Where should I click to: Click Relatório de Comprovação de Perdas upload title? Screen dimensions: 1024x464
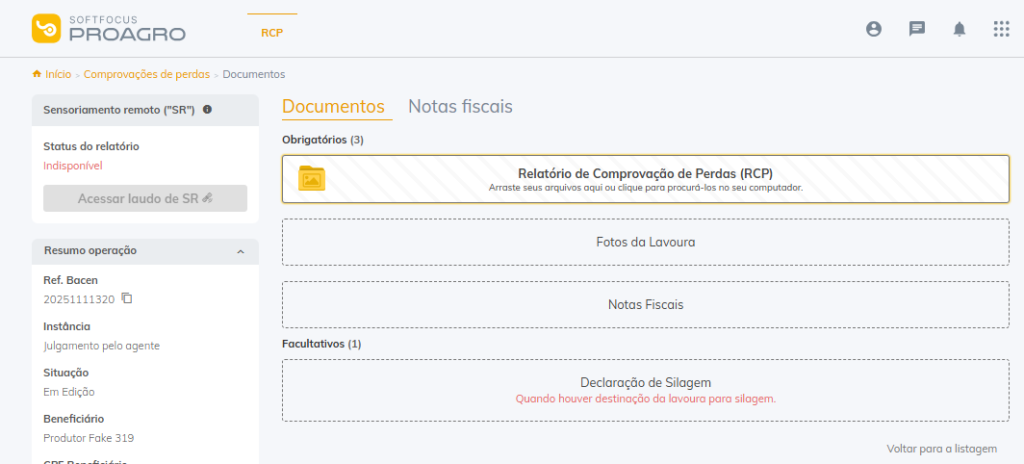645,172
